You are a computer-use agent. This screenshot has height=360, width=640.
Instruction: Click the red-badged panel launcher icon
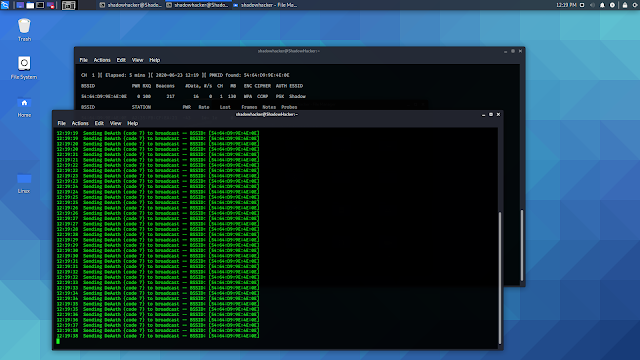click(x=51, y=5)
